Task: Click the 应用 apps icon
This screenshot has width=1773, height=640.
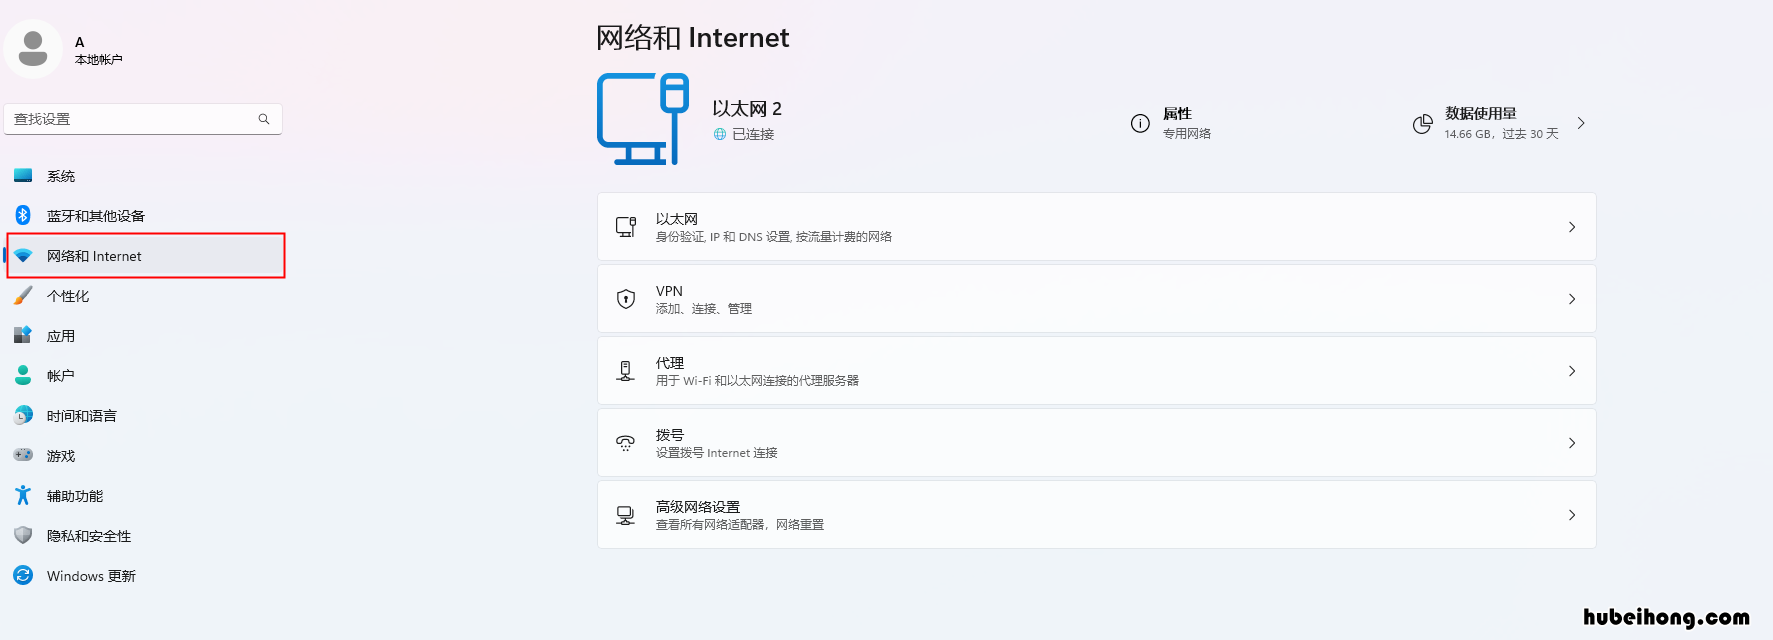Action: tap(23, 335)
